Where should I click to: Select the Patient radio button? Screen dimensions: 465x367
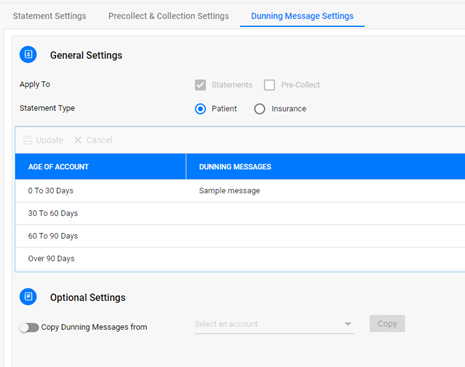tap(200, 109)
